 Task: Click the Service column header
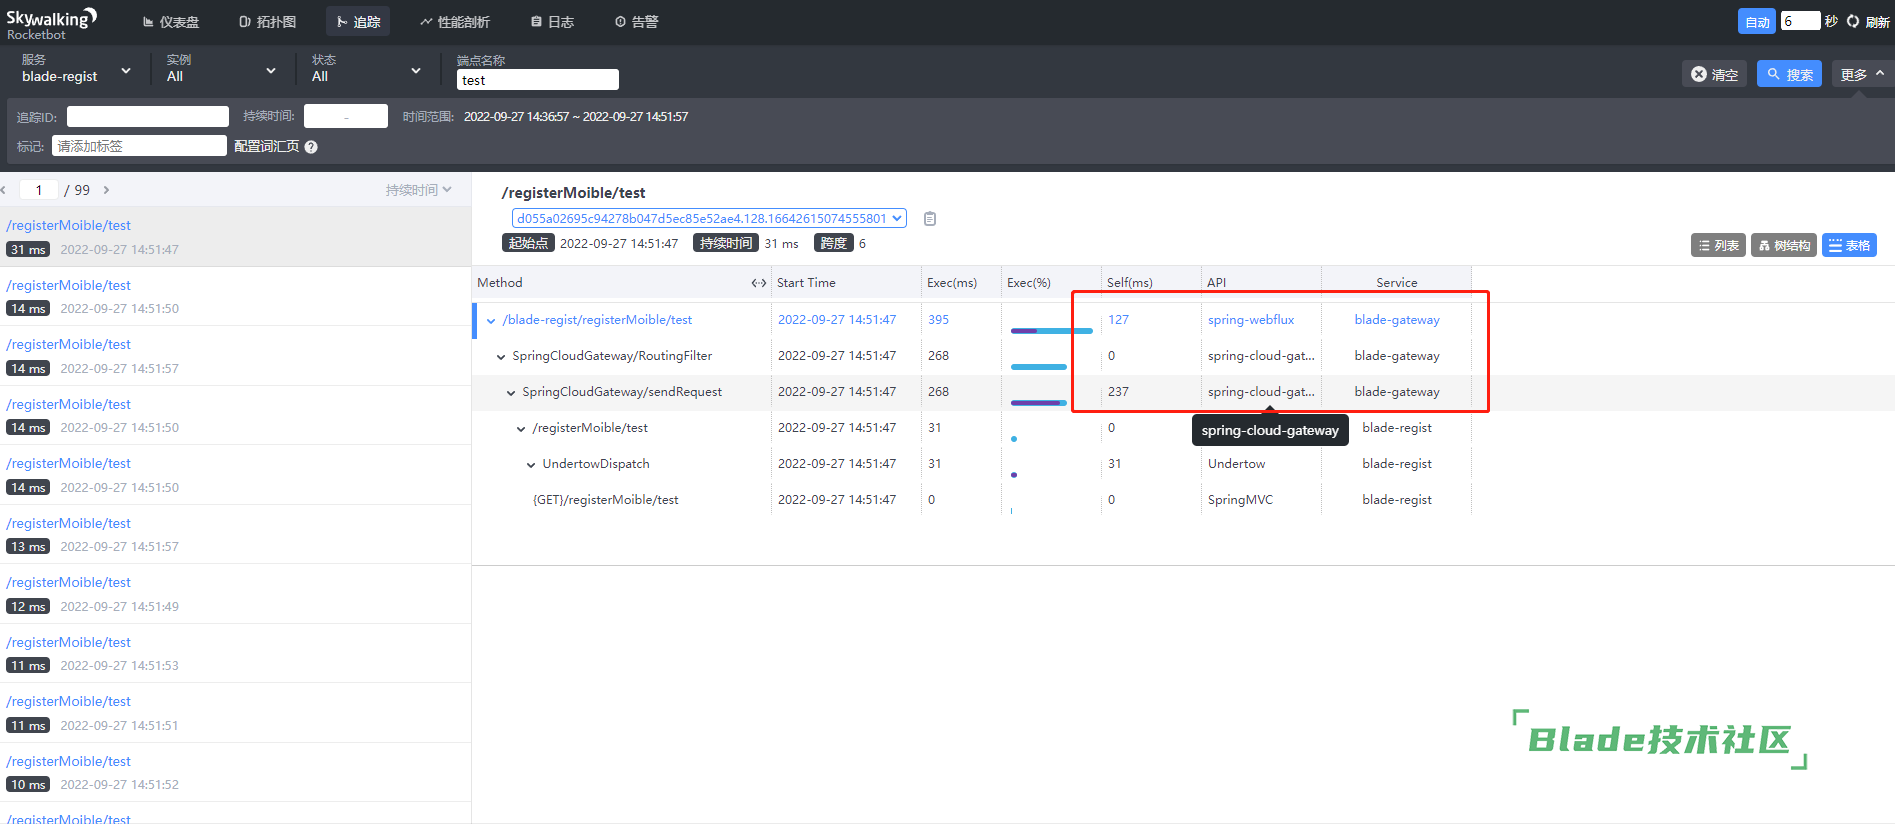[x=1396, y=283]
